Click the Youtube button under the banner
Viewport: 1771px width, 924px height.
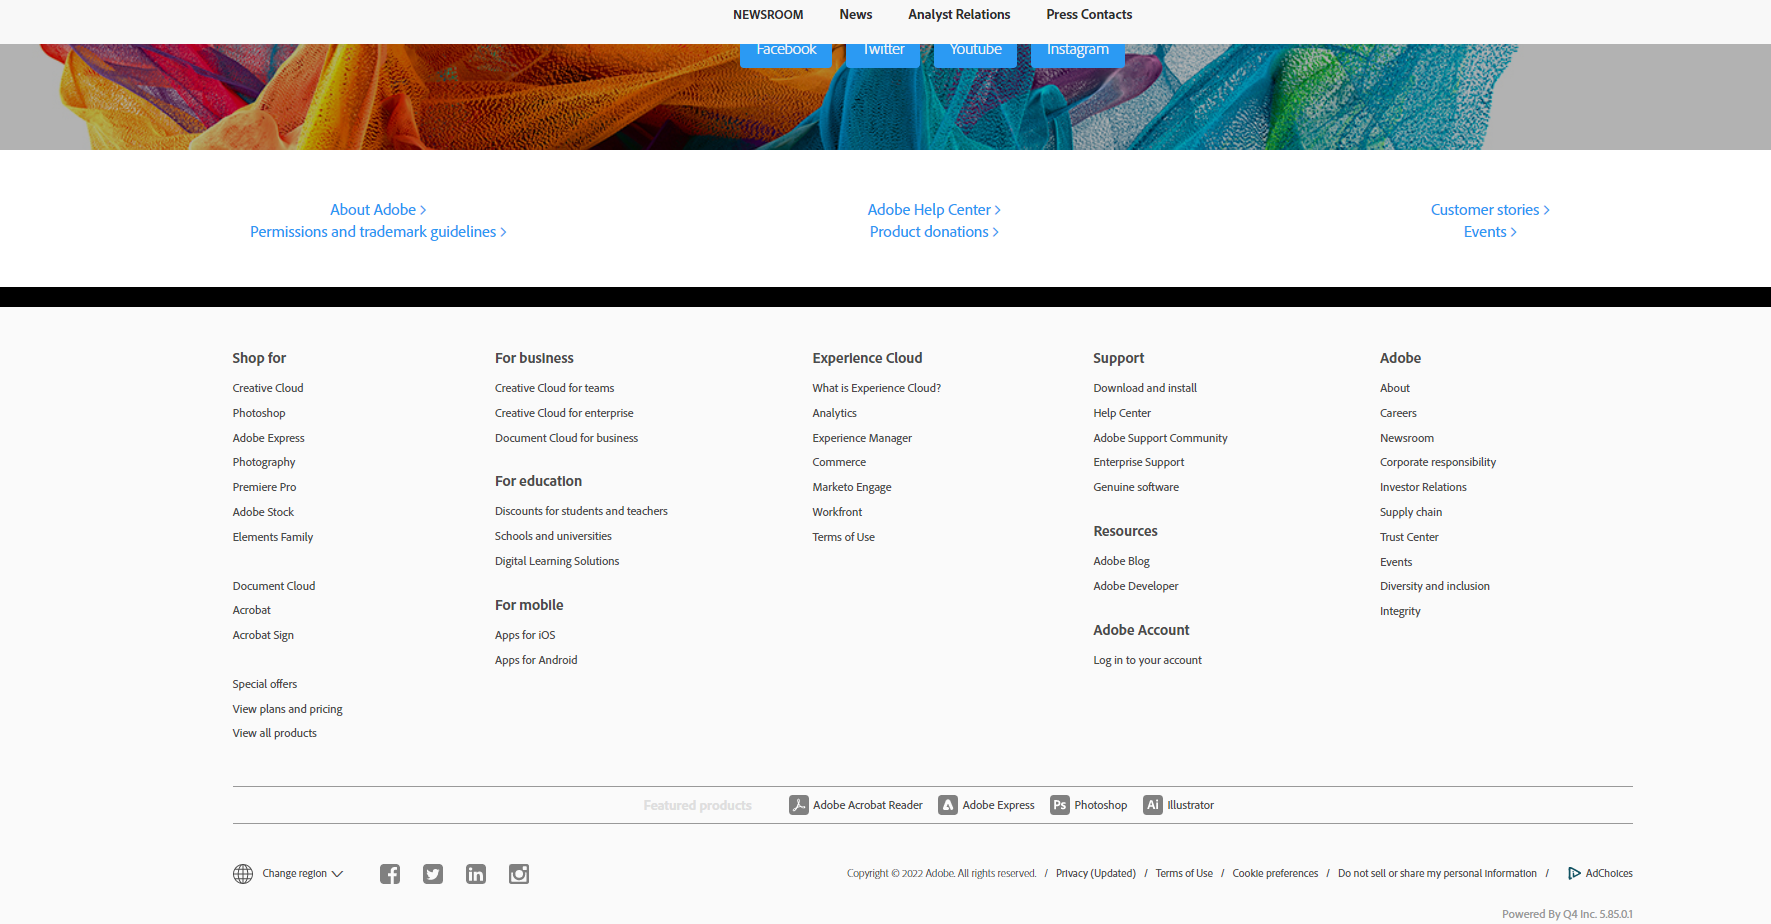(975, 48)
